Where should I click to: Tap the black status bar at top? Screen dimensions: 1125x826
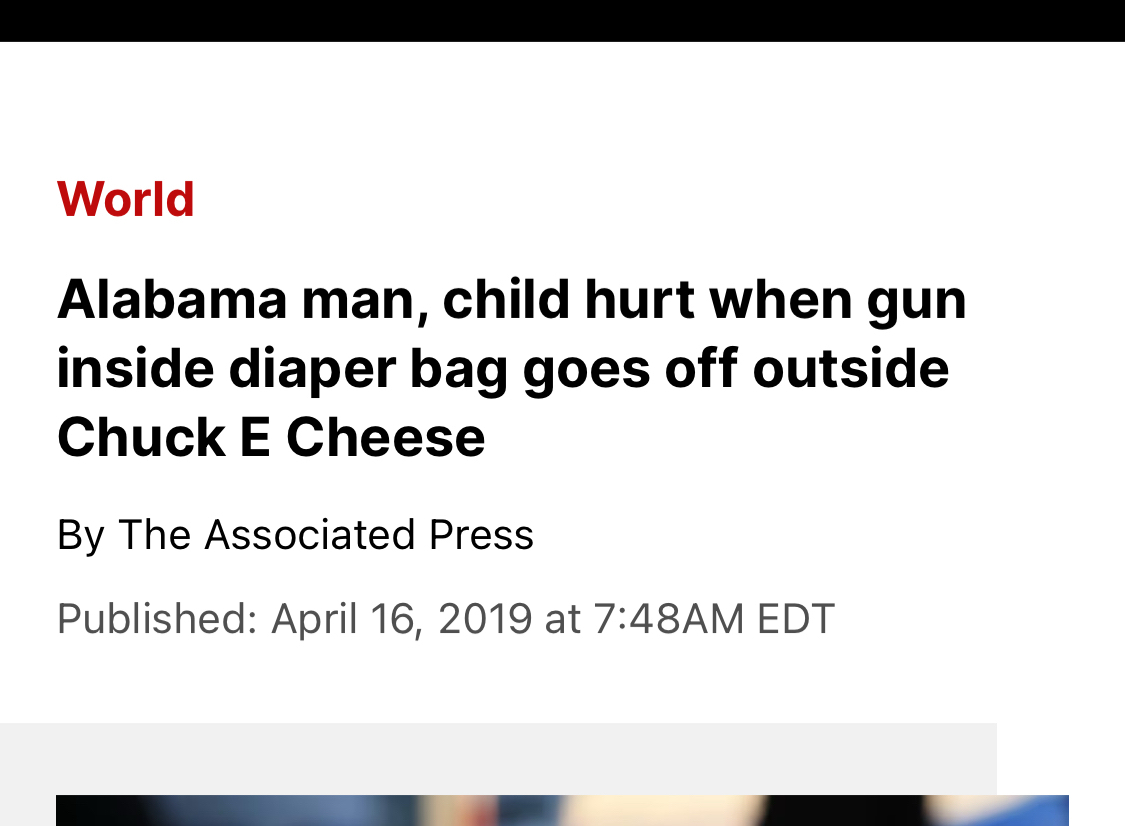562,20
